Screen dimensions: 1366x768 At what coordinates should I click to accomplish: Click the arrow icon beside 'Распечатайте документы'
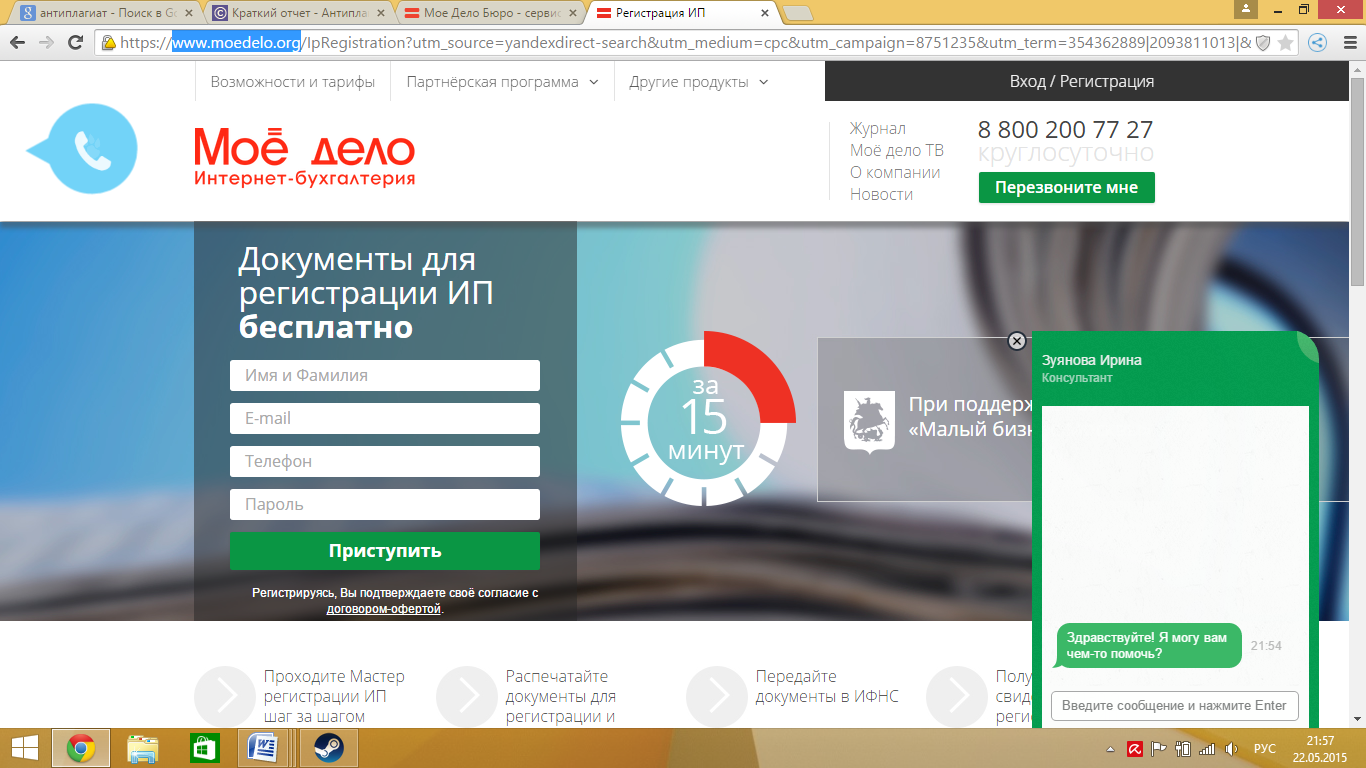(467, 696)
